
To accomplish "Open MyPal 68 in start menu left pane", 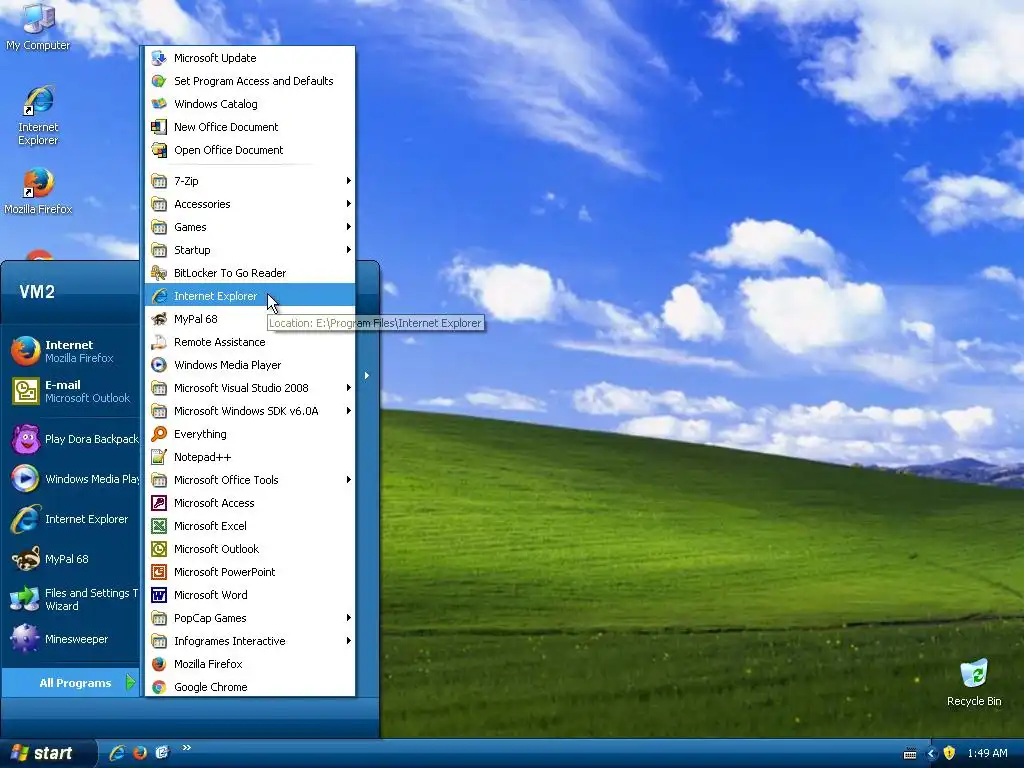I will [71, 559].
